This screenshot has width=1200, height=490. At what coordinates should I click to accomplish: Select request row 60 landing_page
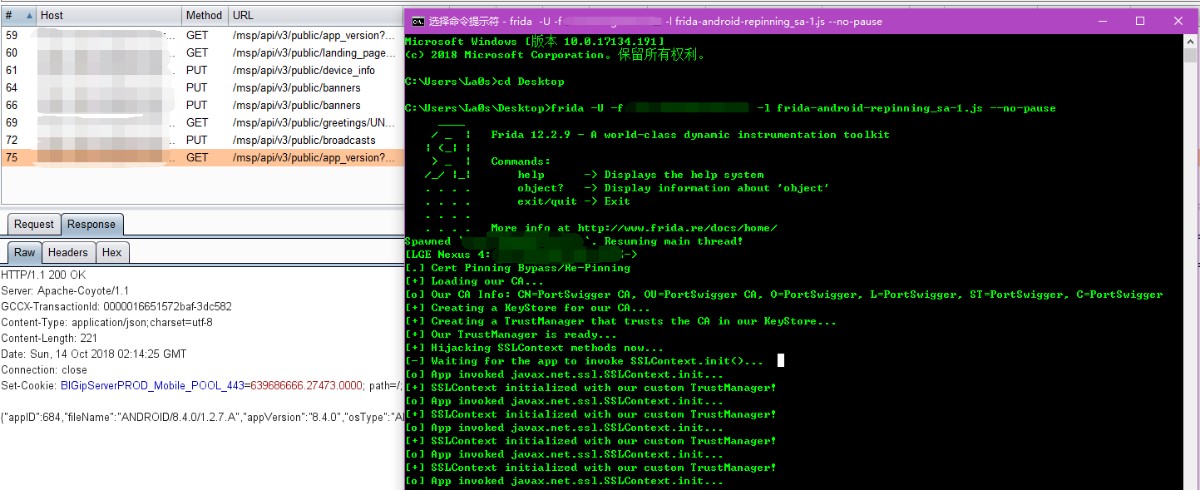pos(202,53)
